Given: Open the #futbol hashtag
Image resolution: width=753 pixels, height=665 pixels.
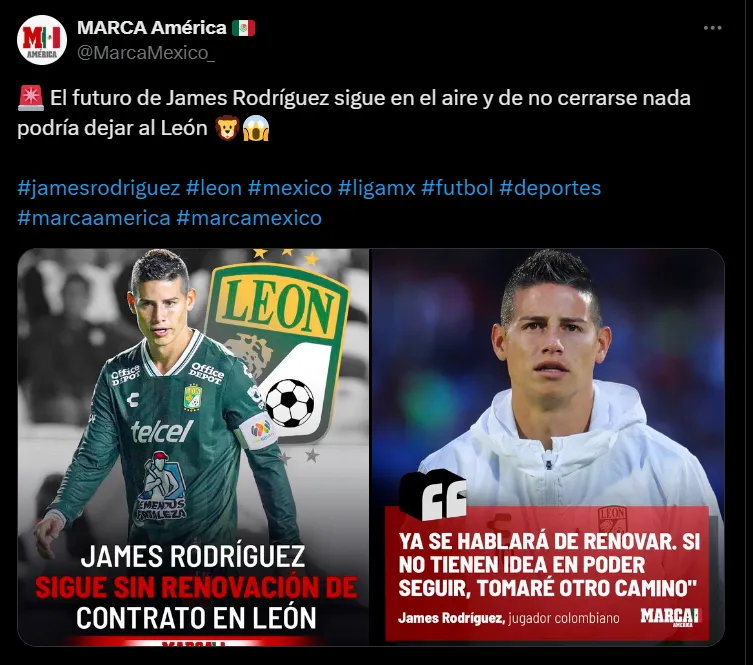Looking at the screenshot, I should click(x=457, y=188).
